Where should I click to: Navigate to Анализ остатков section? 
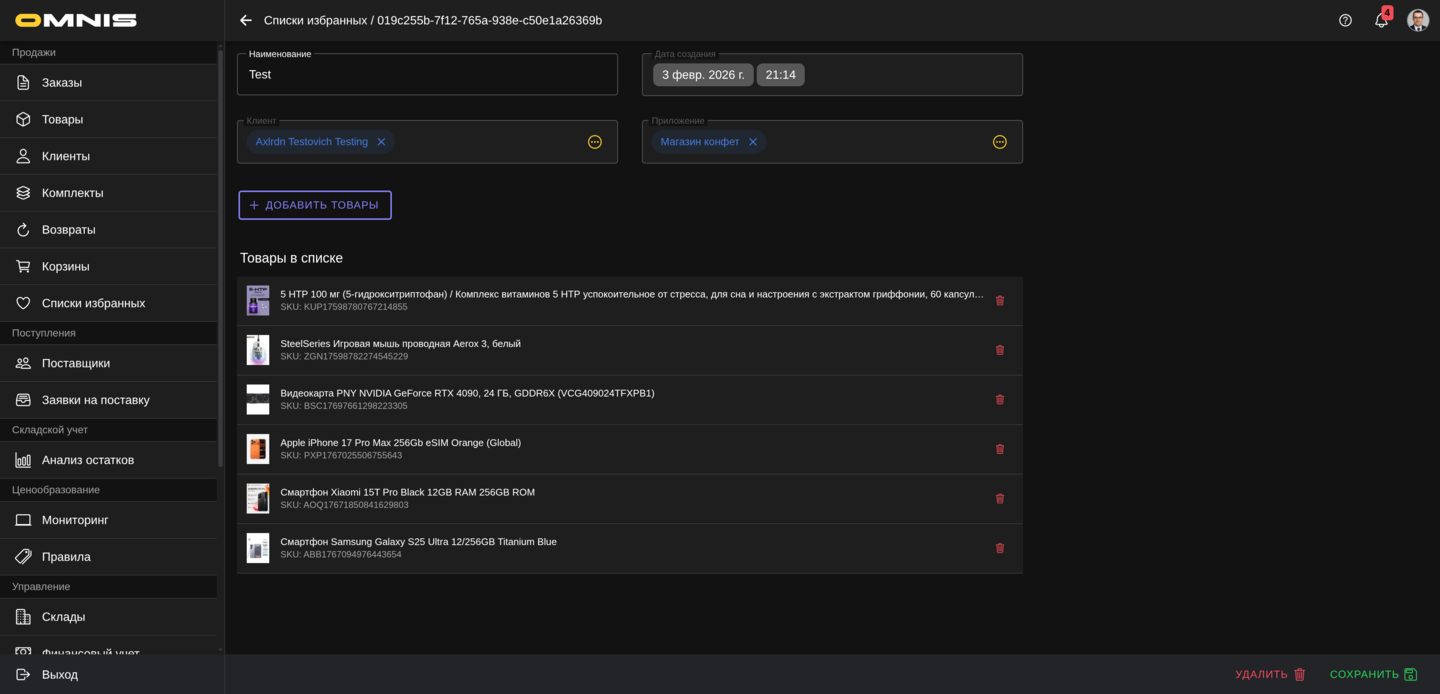(x=88, y=460)
